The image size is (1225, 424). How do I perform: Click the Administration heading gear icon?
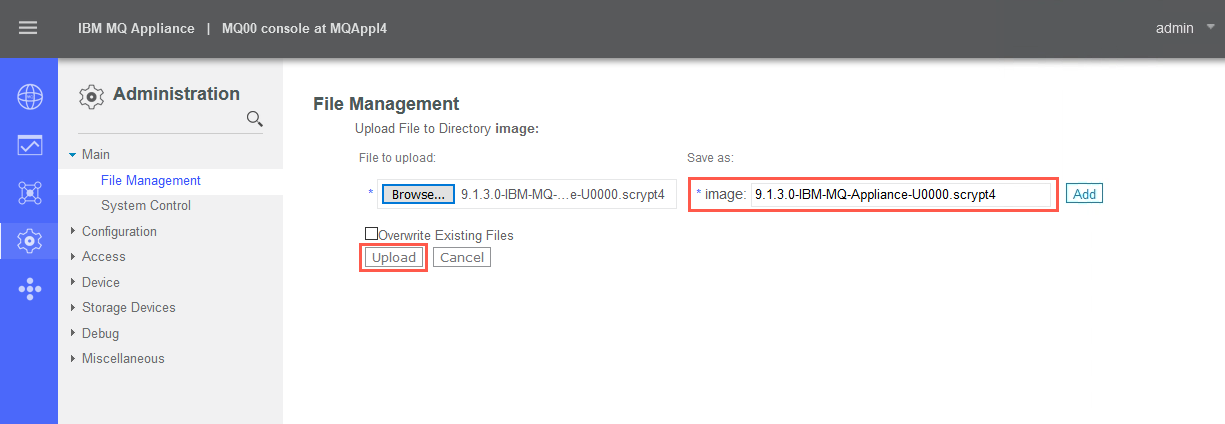(x=91, y=95)
